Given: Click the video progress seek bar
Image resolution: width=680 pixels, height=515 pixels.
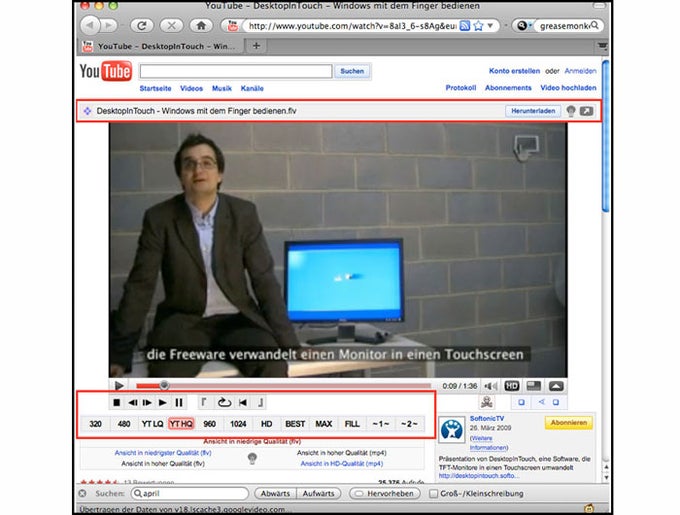Looking at the screenshot, I should point(284,385).
